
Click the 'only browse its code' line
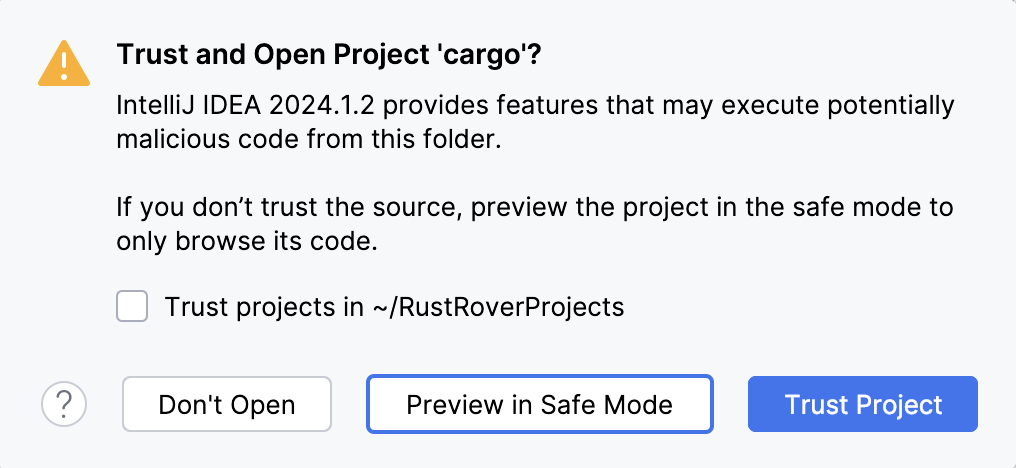(x=246, y=242)
